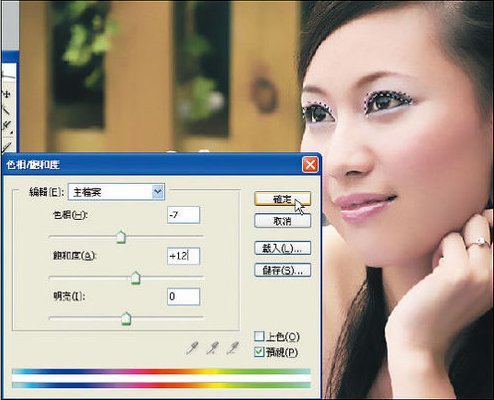Enable the 上色(O) colorize checkbox
The height and width of the screenshot is (400, 494).
click(259, 336)
